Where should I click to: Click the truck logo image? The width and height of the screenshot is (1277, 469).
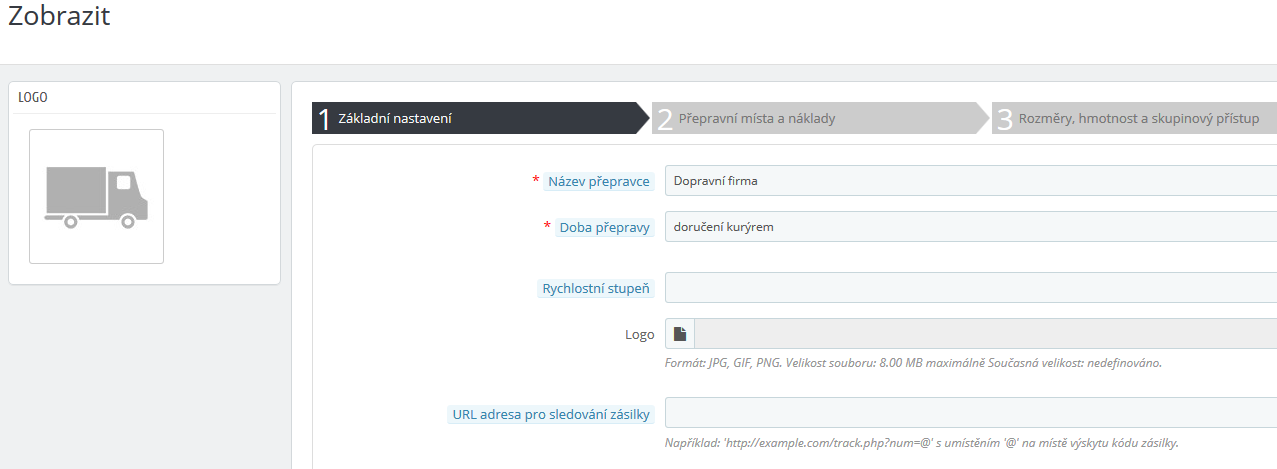point(96,196)
